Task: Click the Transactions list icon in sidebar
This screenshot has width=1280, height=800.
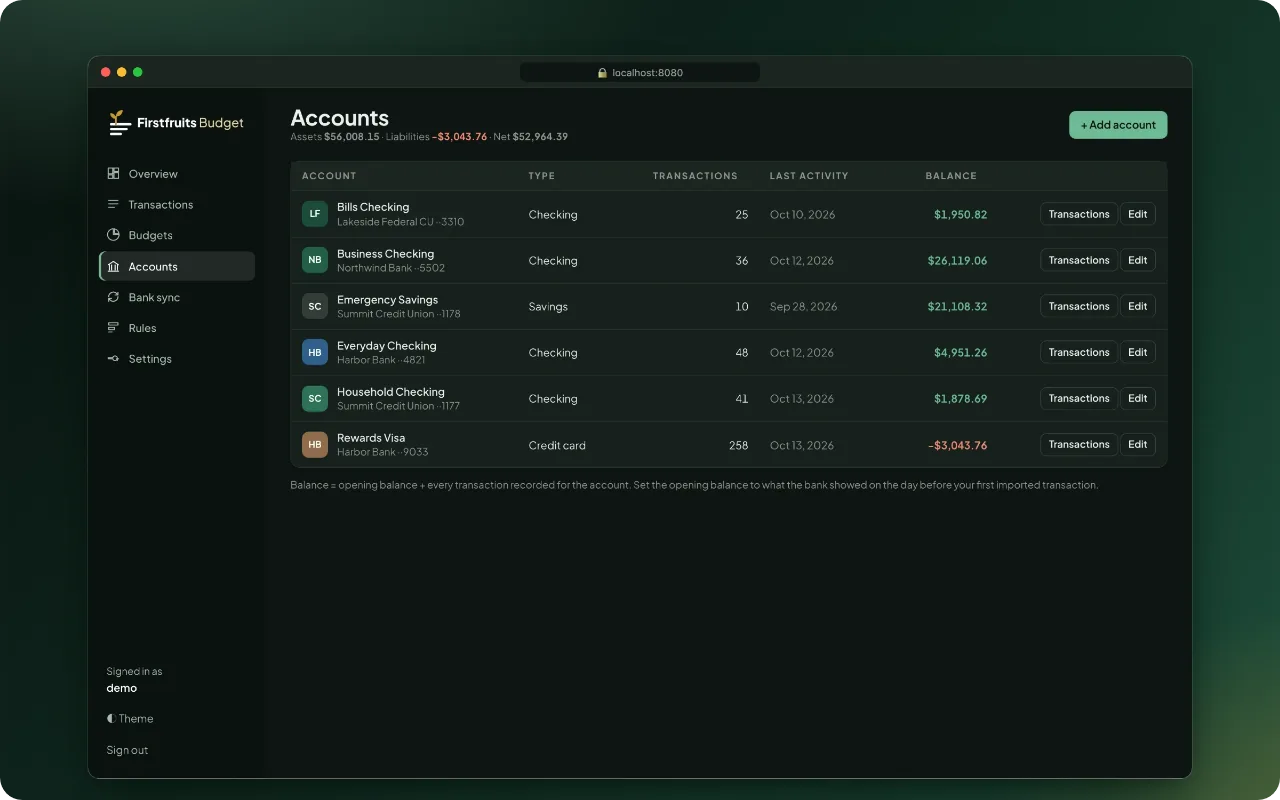Action: pos(113,204)
